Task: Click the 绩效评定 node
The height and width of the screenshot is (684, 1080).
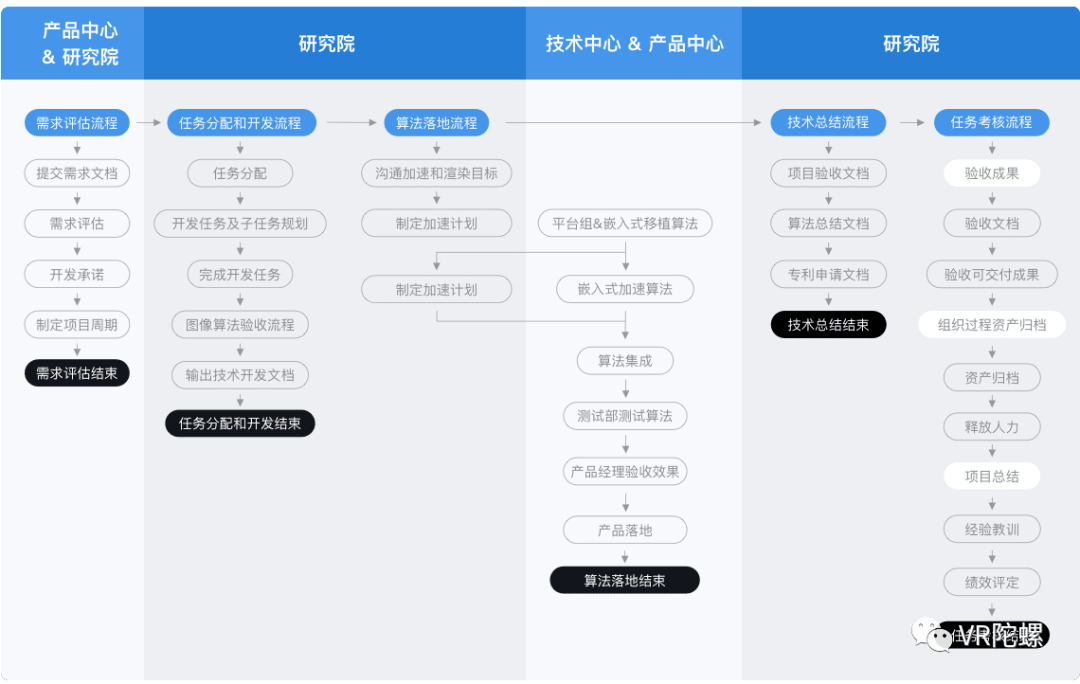Action: click(992, 582)
